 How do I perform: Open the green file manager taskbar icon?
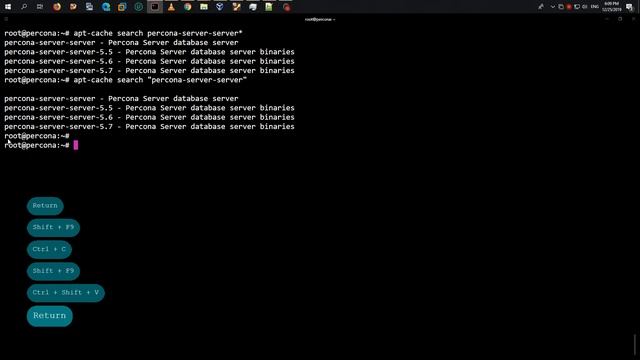(204, 7)
